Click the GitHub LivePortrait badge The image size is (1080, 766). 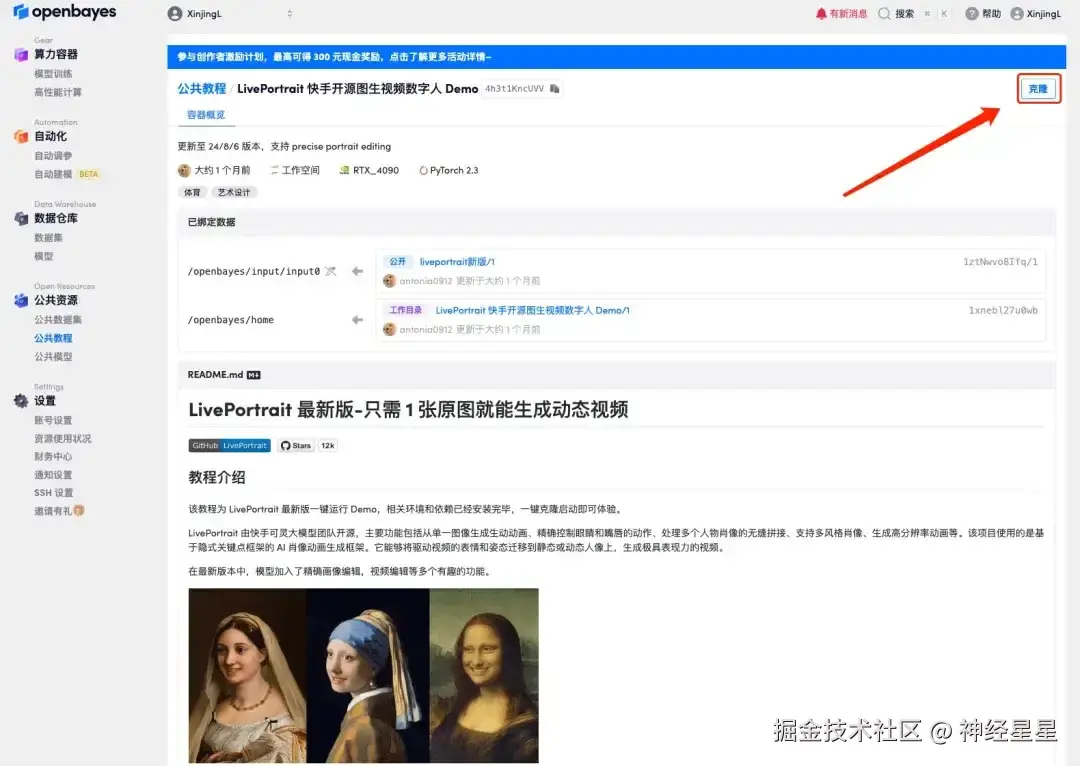[x=229, y=446]
